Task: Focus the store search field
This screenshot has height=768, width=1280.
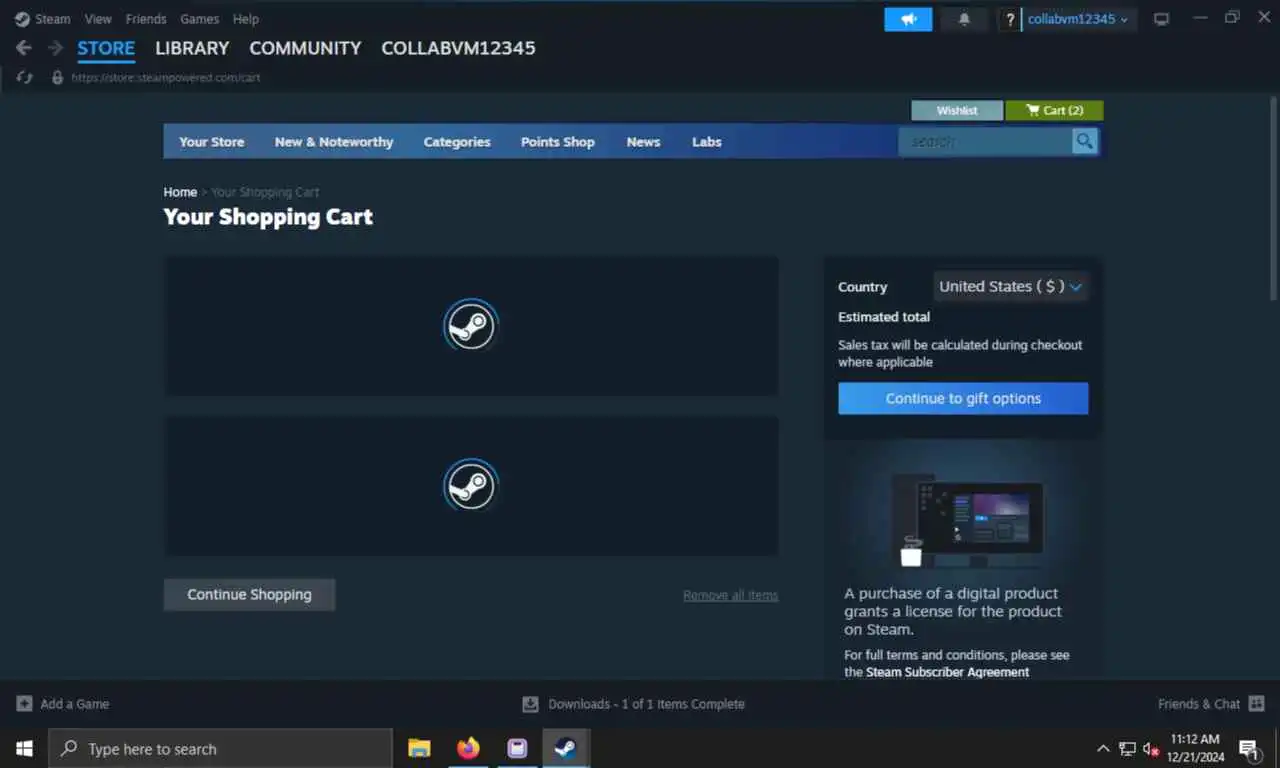Action: pyautogui.click(x=985, y=141)
